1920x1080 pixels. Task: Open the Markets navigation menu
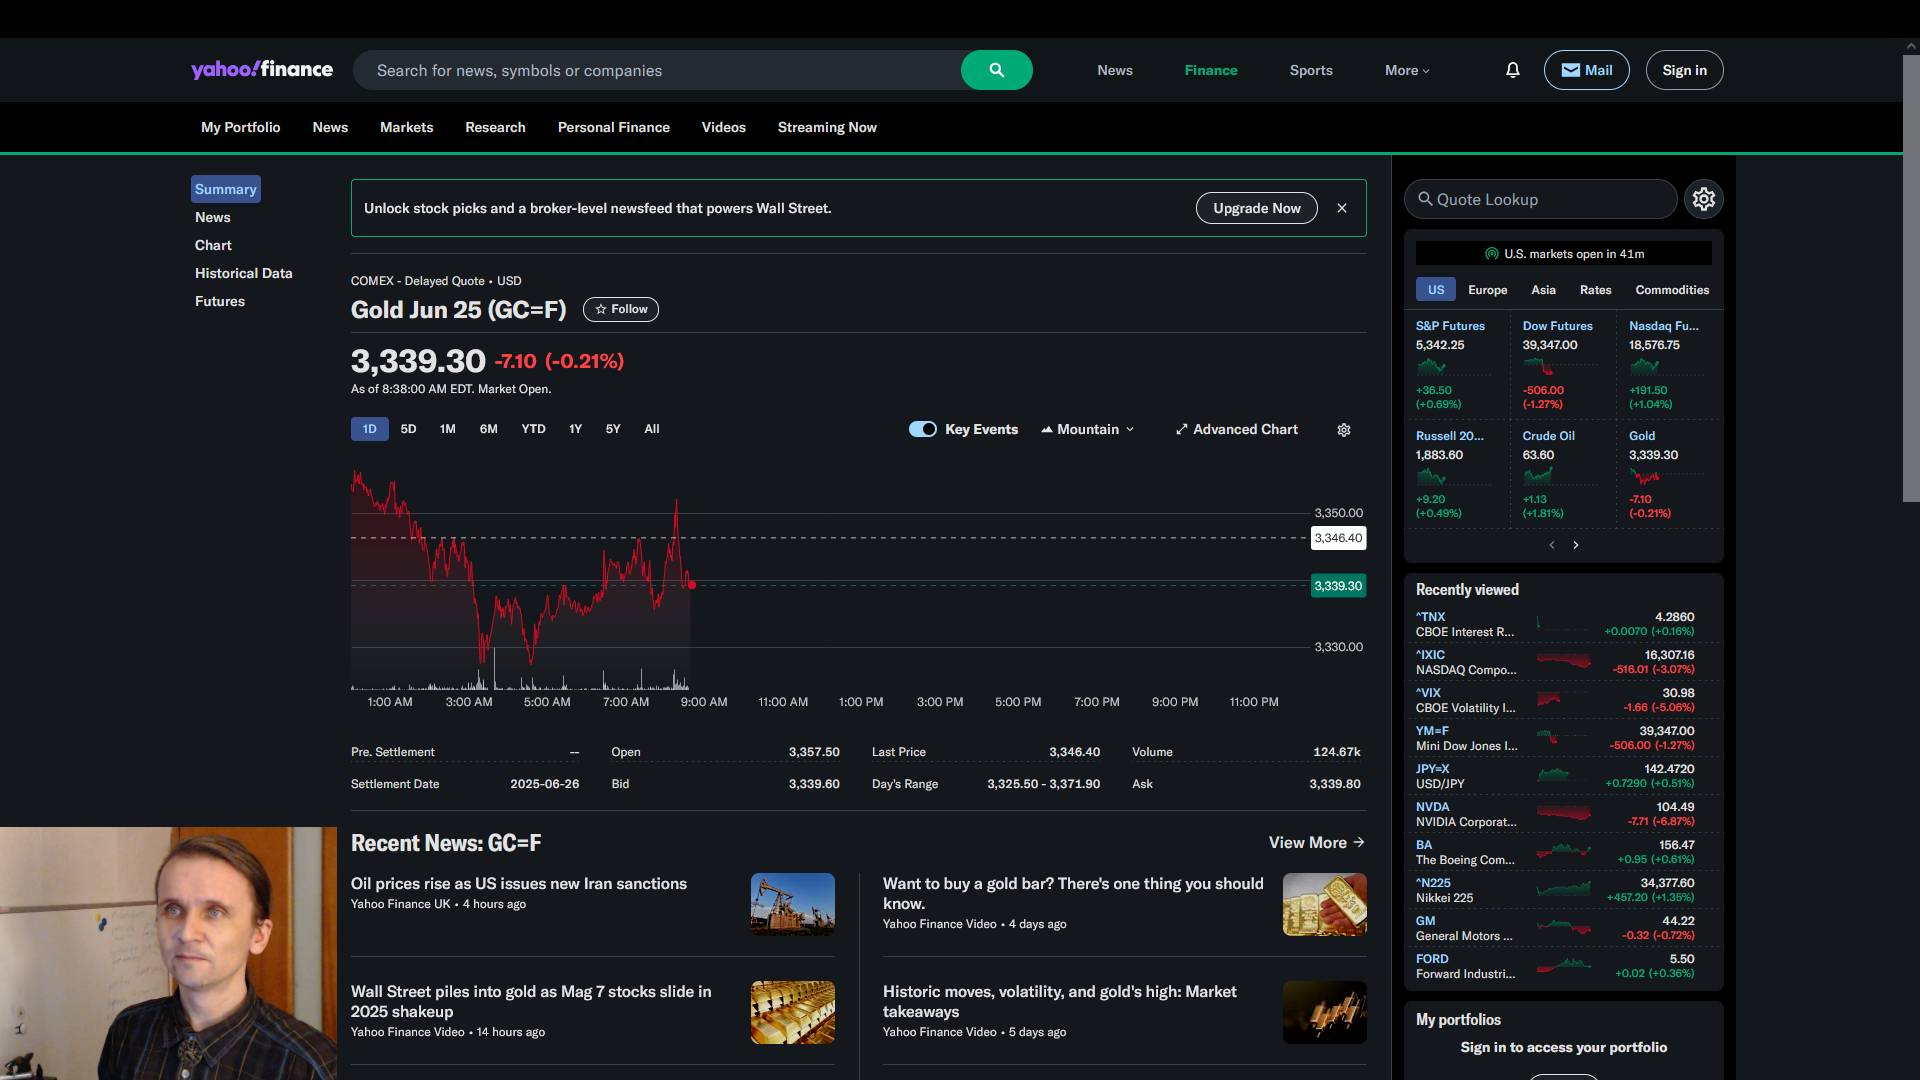coord(406,127)
